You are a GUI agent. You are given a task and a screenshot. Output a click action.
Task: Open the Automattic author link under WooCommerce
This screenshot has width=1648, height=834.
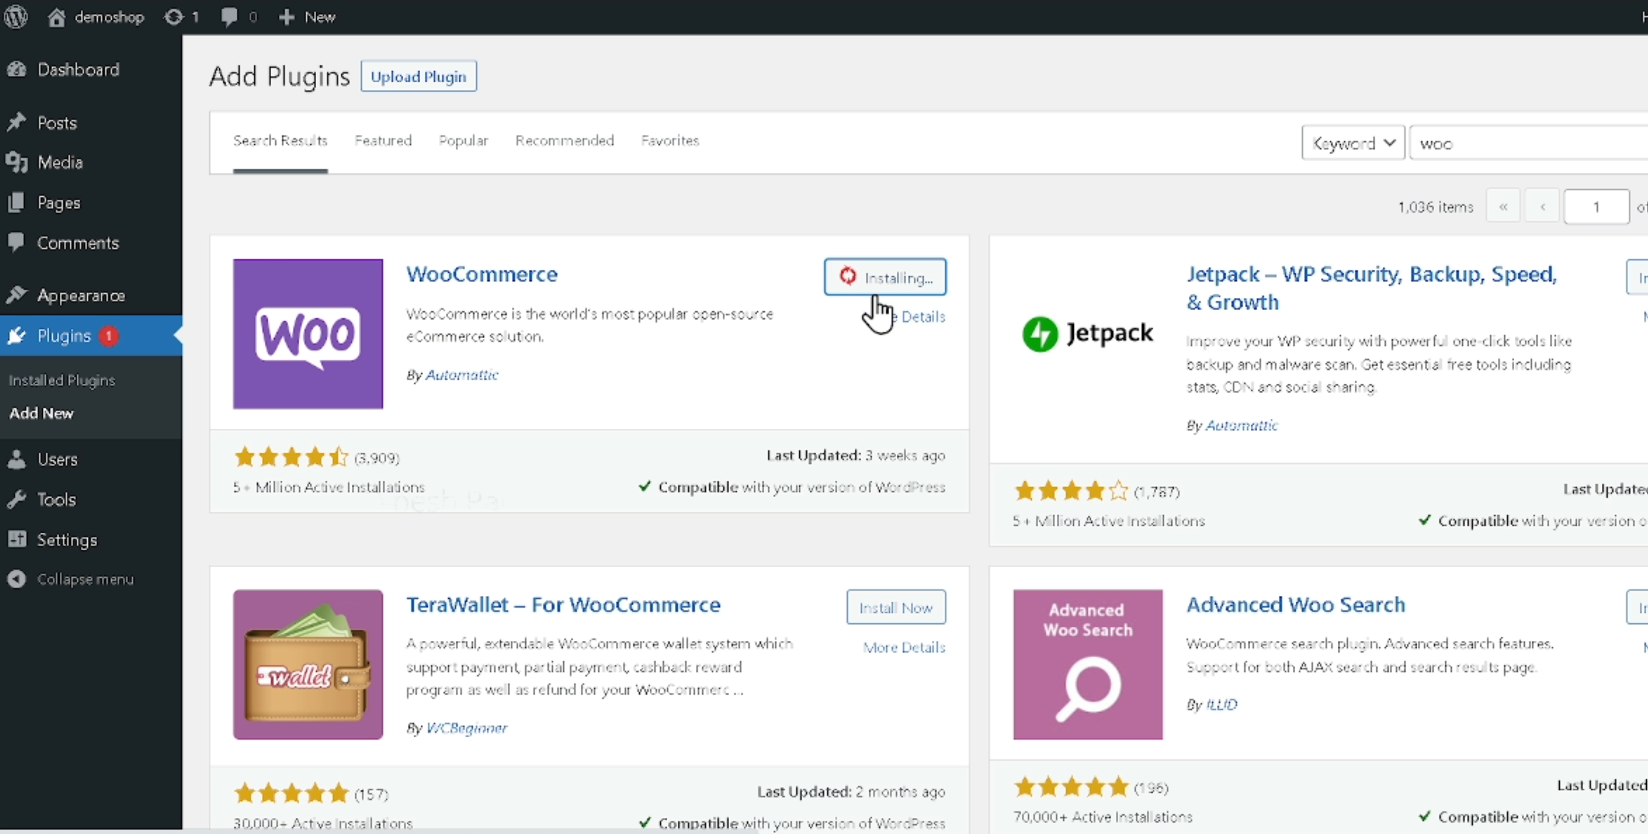462,375
